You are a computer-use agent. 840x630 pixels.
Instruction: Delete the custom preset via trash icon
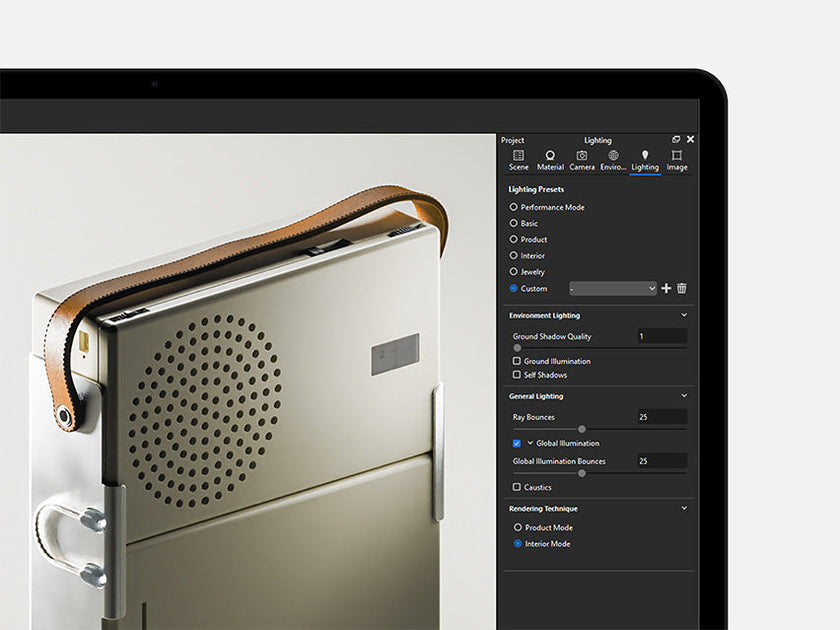click(681, 288)
